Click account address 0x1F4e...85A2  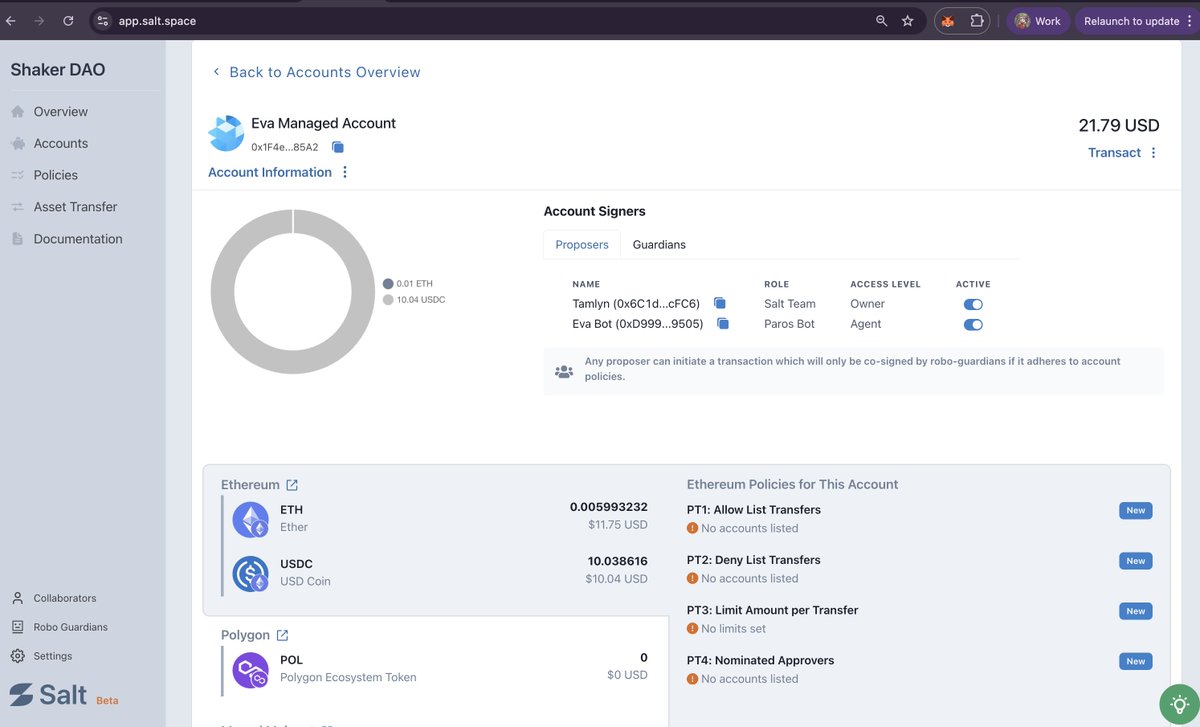(285, 147)
